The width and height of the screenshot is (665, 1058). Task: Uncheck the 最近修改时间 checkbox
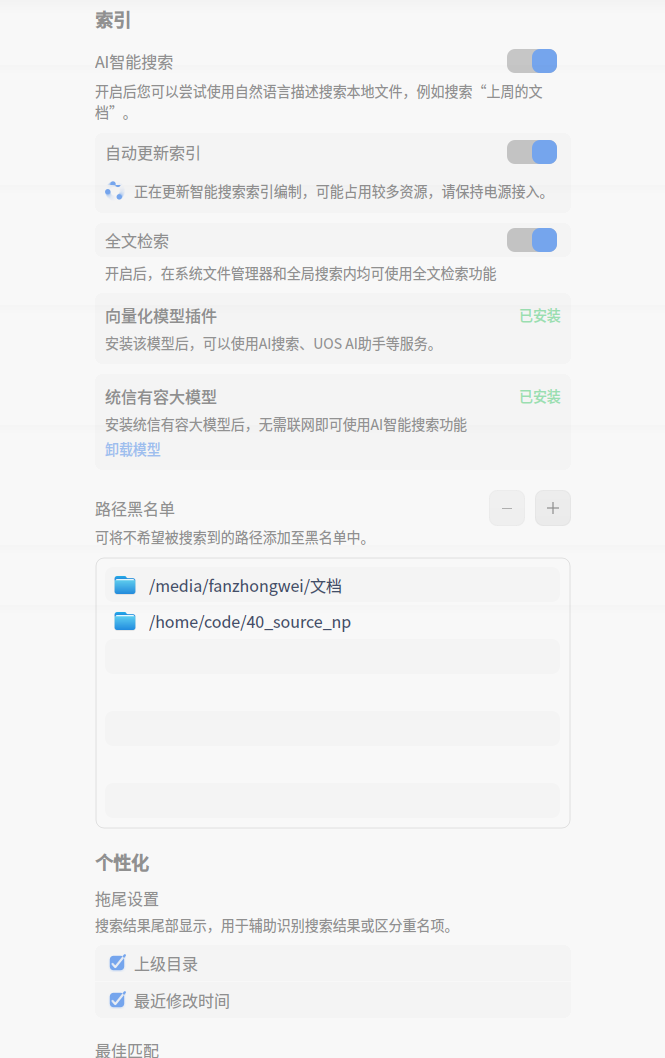pyautogui.click(x=117, y=999)
